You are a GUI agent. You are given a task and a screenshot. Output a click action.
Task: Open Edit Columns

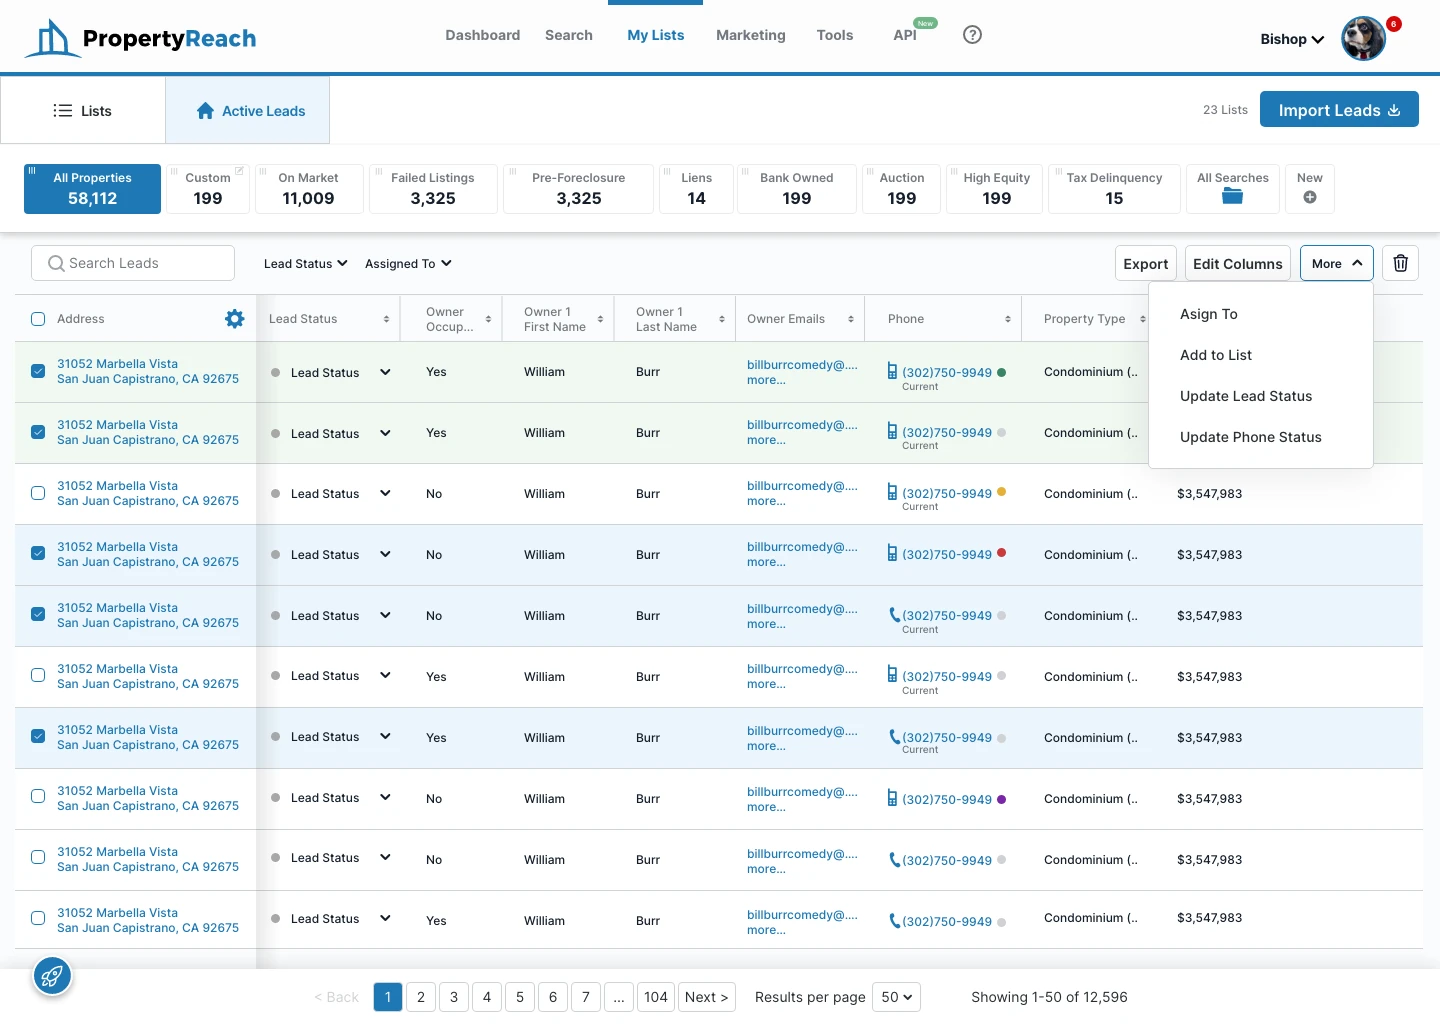(x=1238, y=263)
